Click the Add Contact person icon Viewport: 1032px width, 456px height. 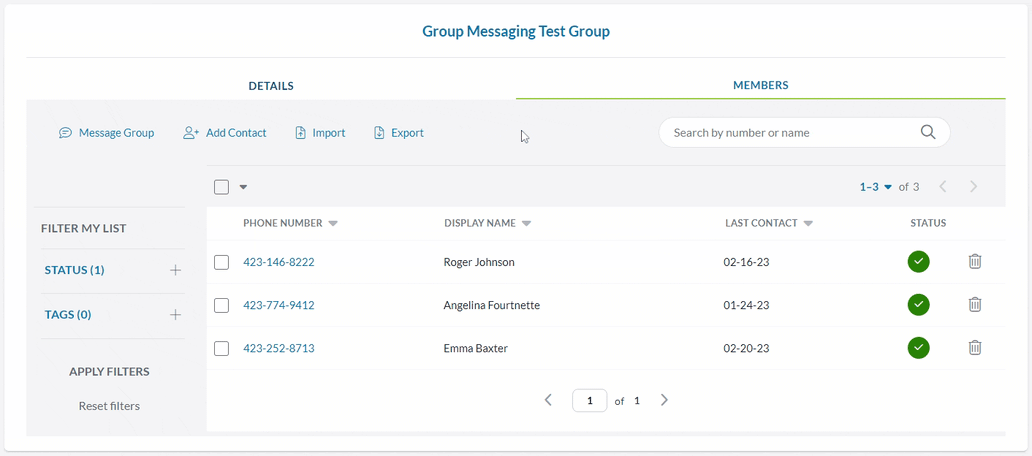[191, 133]
